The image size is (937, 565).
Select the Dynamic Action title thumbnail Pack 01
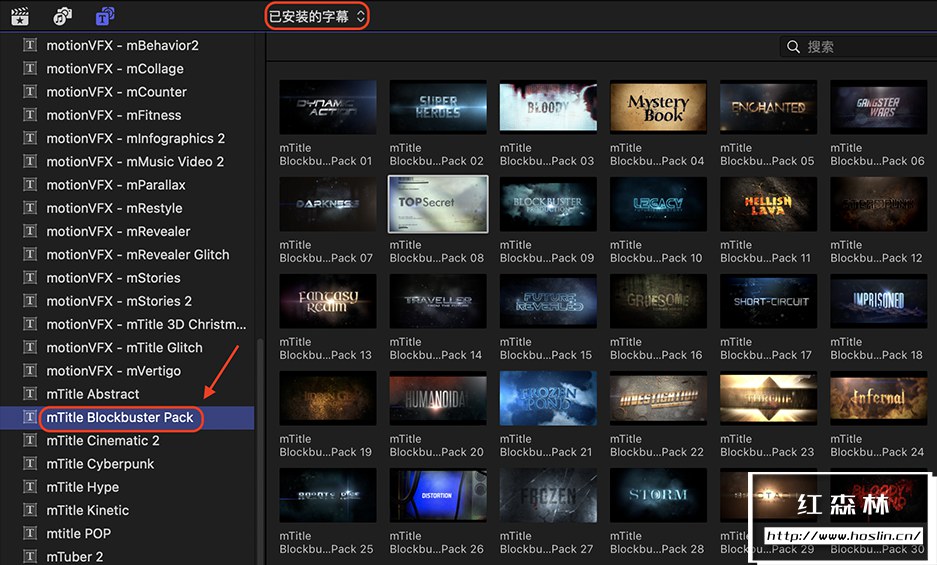[x=328, y=107]
